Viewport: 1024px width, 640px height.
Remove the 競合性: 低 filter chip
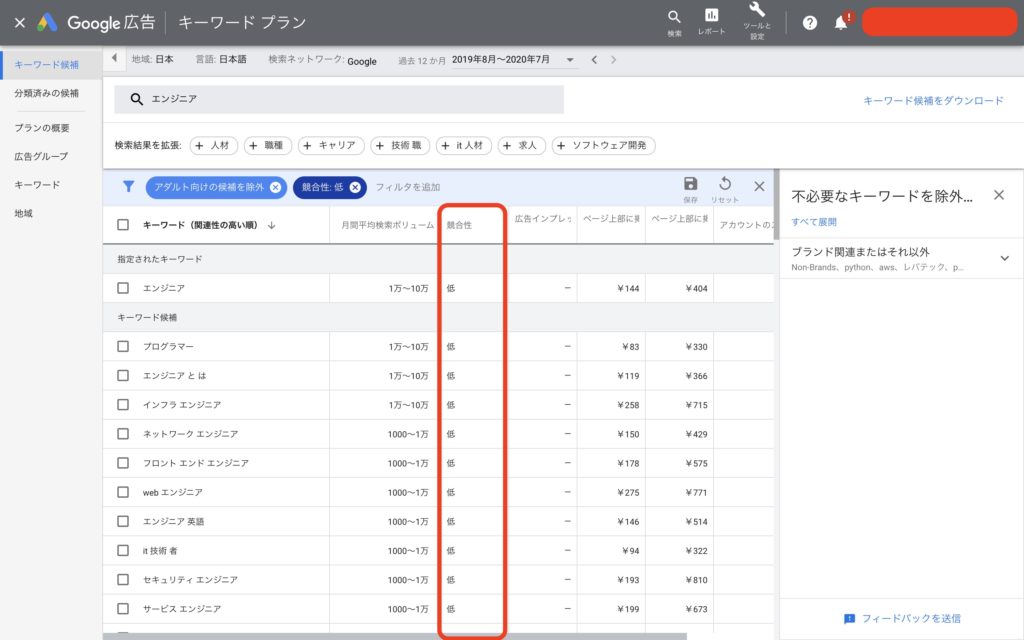pos(355,187)
